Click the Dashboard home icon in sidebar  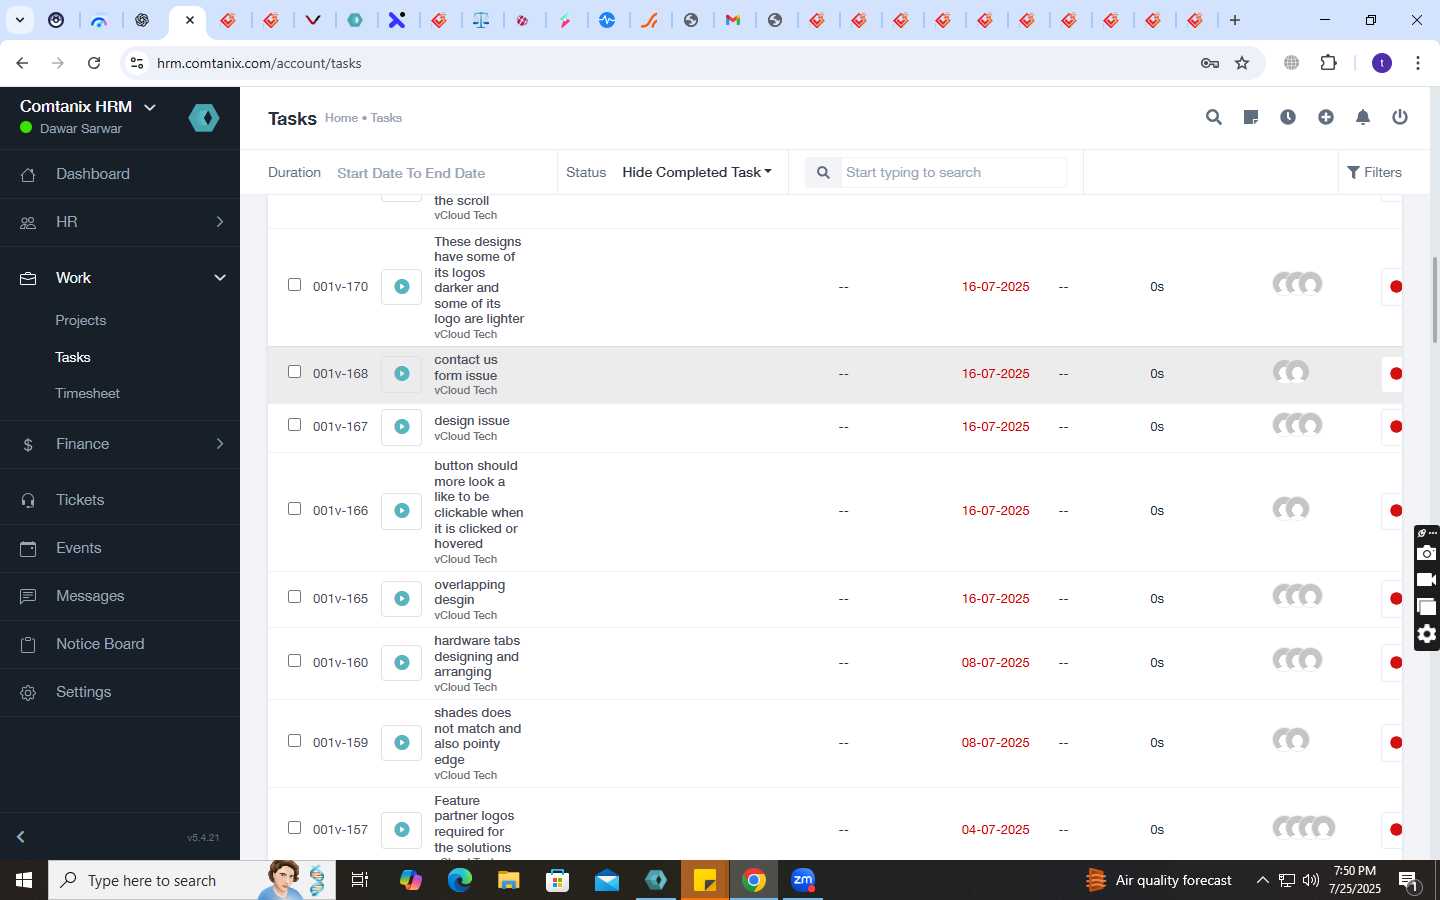point(28,175)
